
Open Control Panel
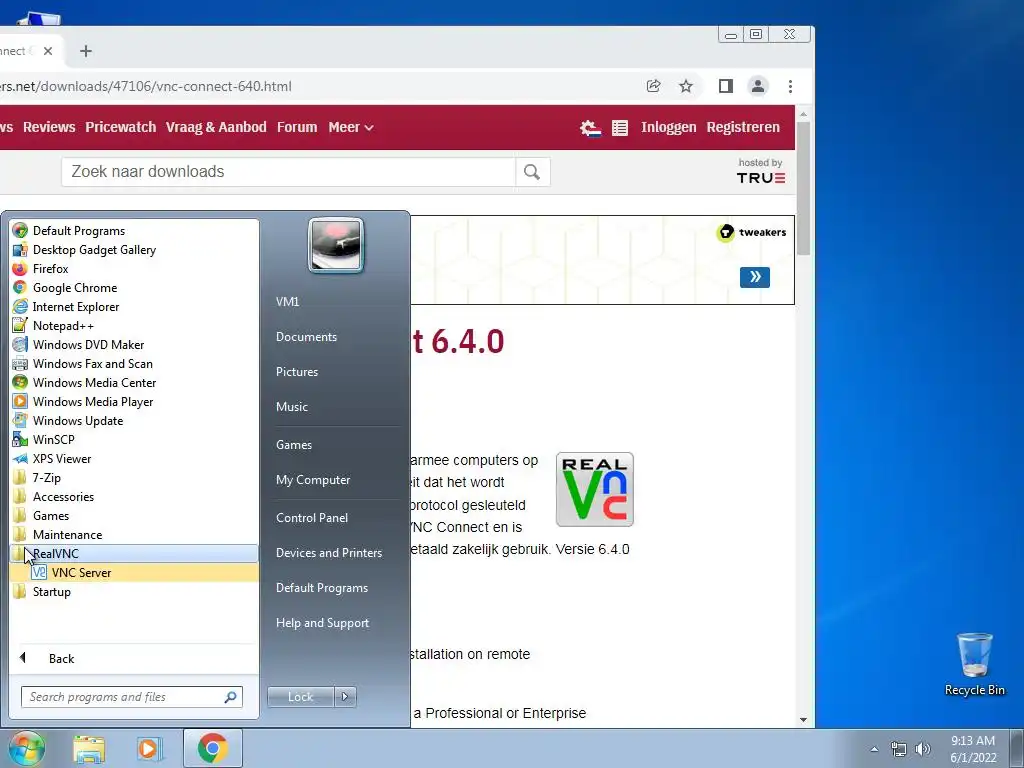pyautogui.click(x=312, y=518)
